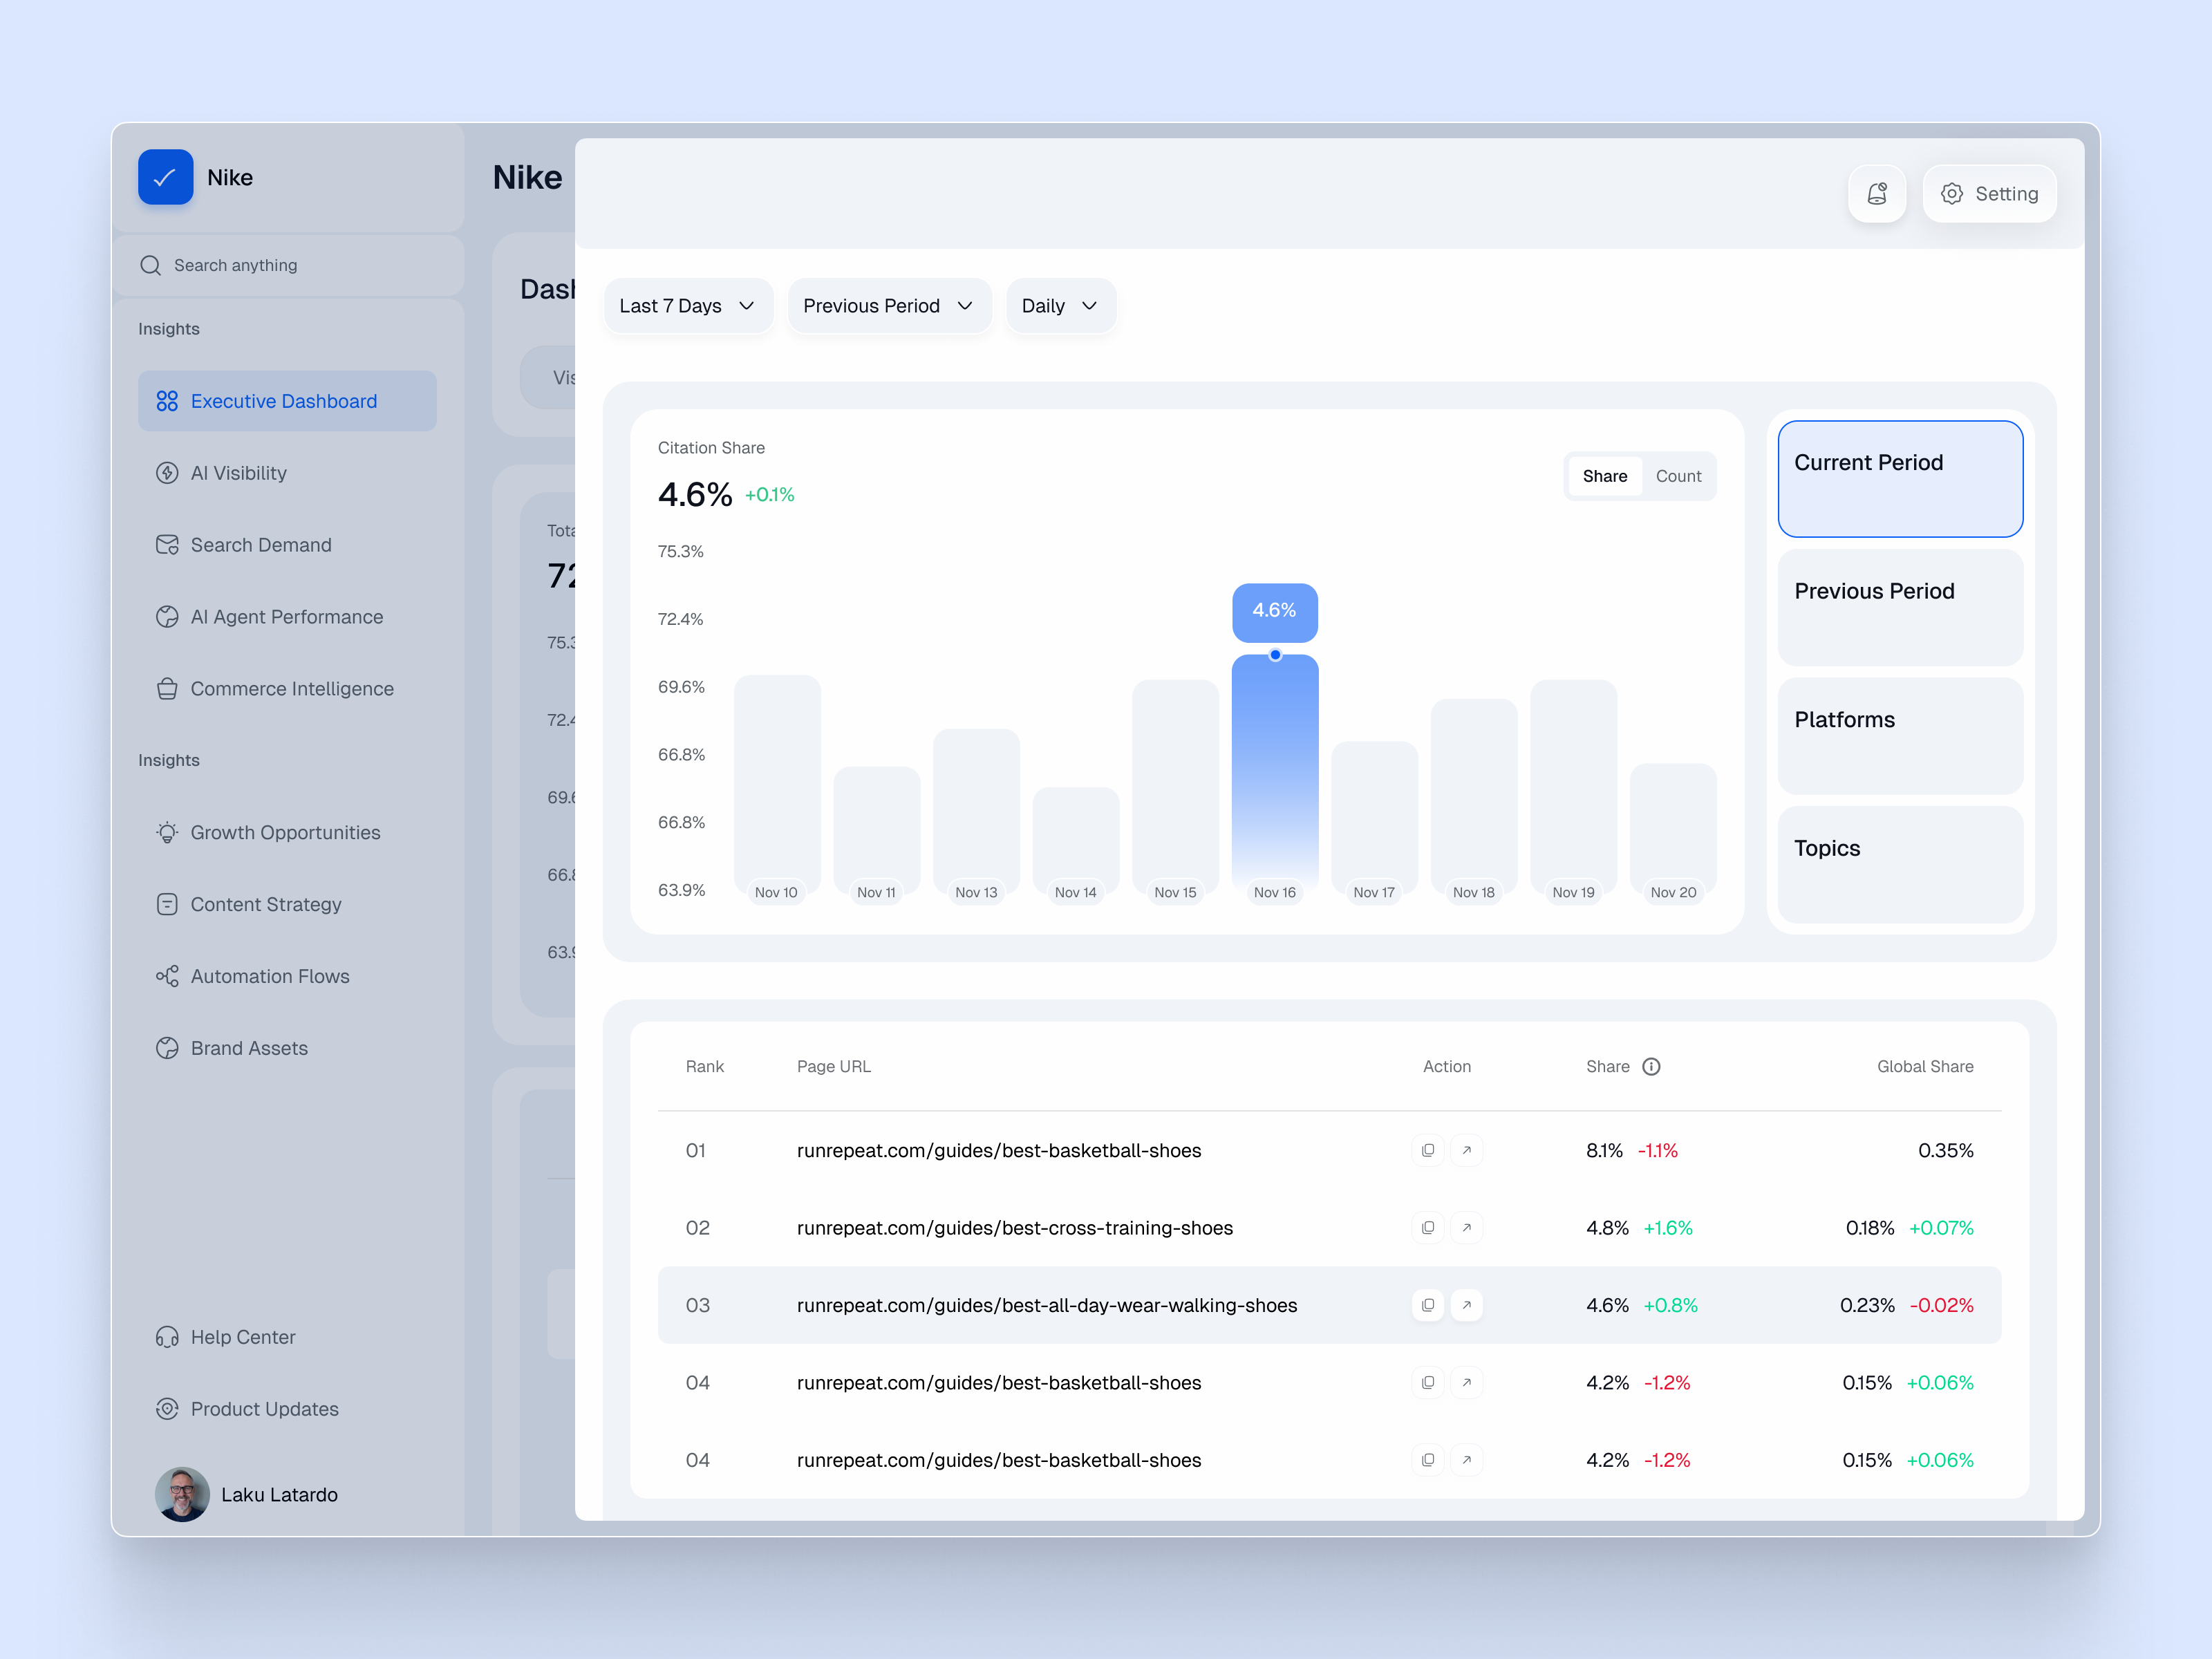This screenshot has height=1659, width=2212.
Task: Expand the Last 7 Days dropdown
Action: (688, 305)
